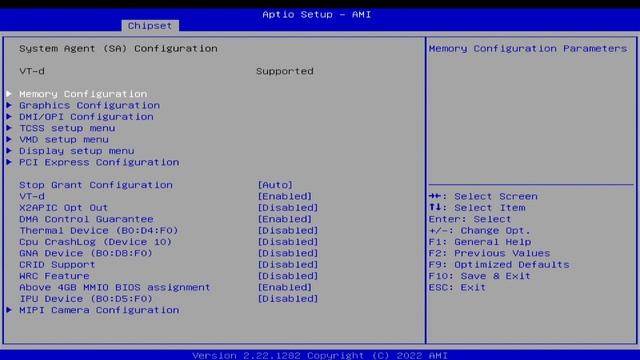Open DMI/OPI Configuration submenu
Screen dimensions: 640x360
(x=86, y=117)
